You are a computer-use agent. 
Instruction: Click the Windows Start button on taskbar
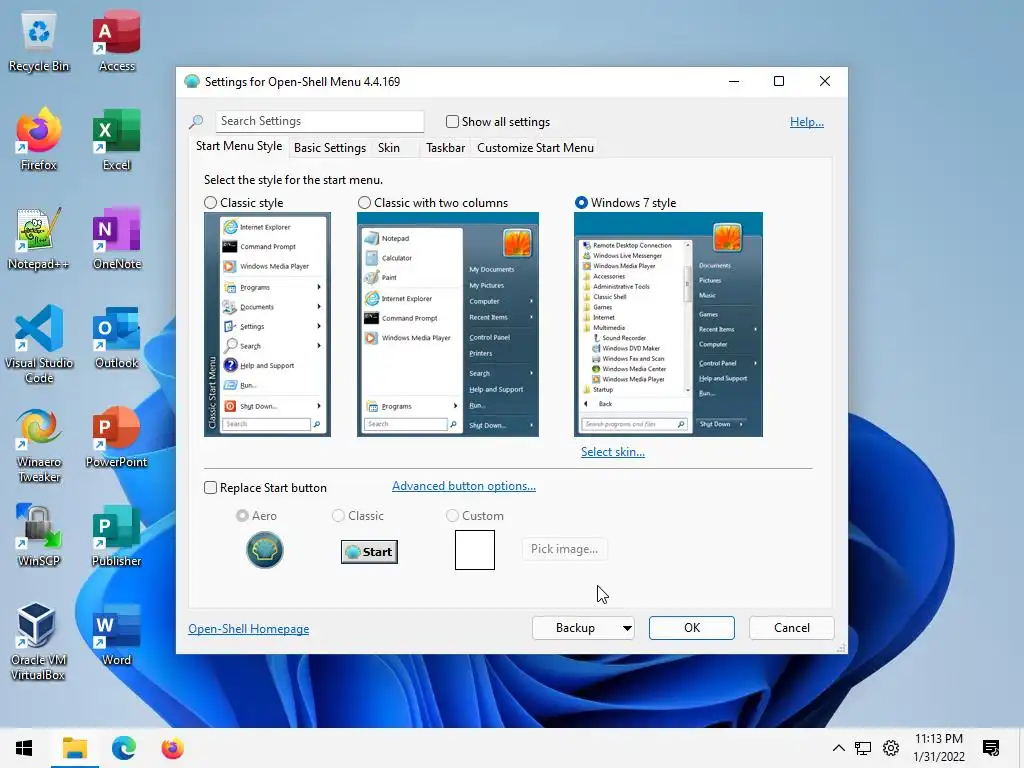24,748
